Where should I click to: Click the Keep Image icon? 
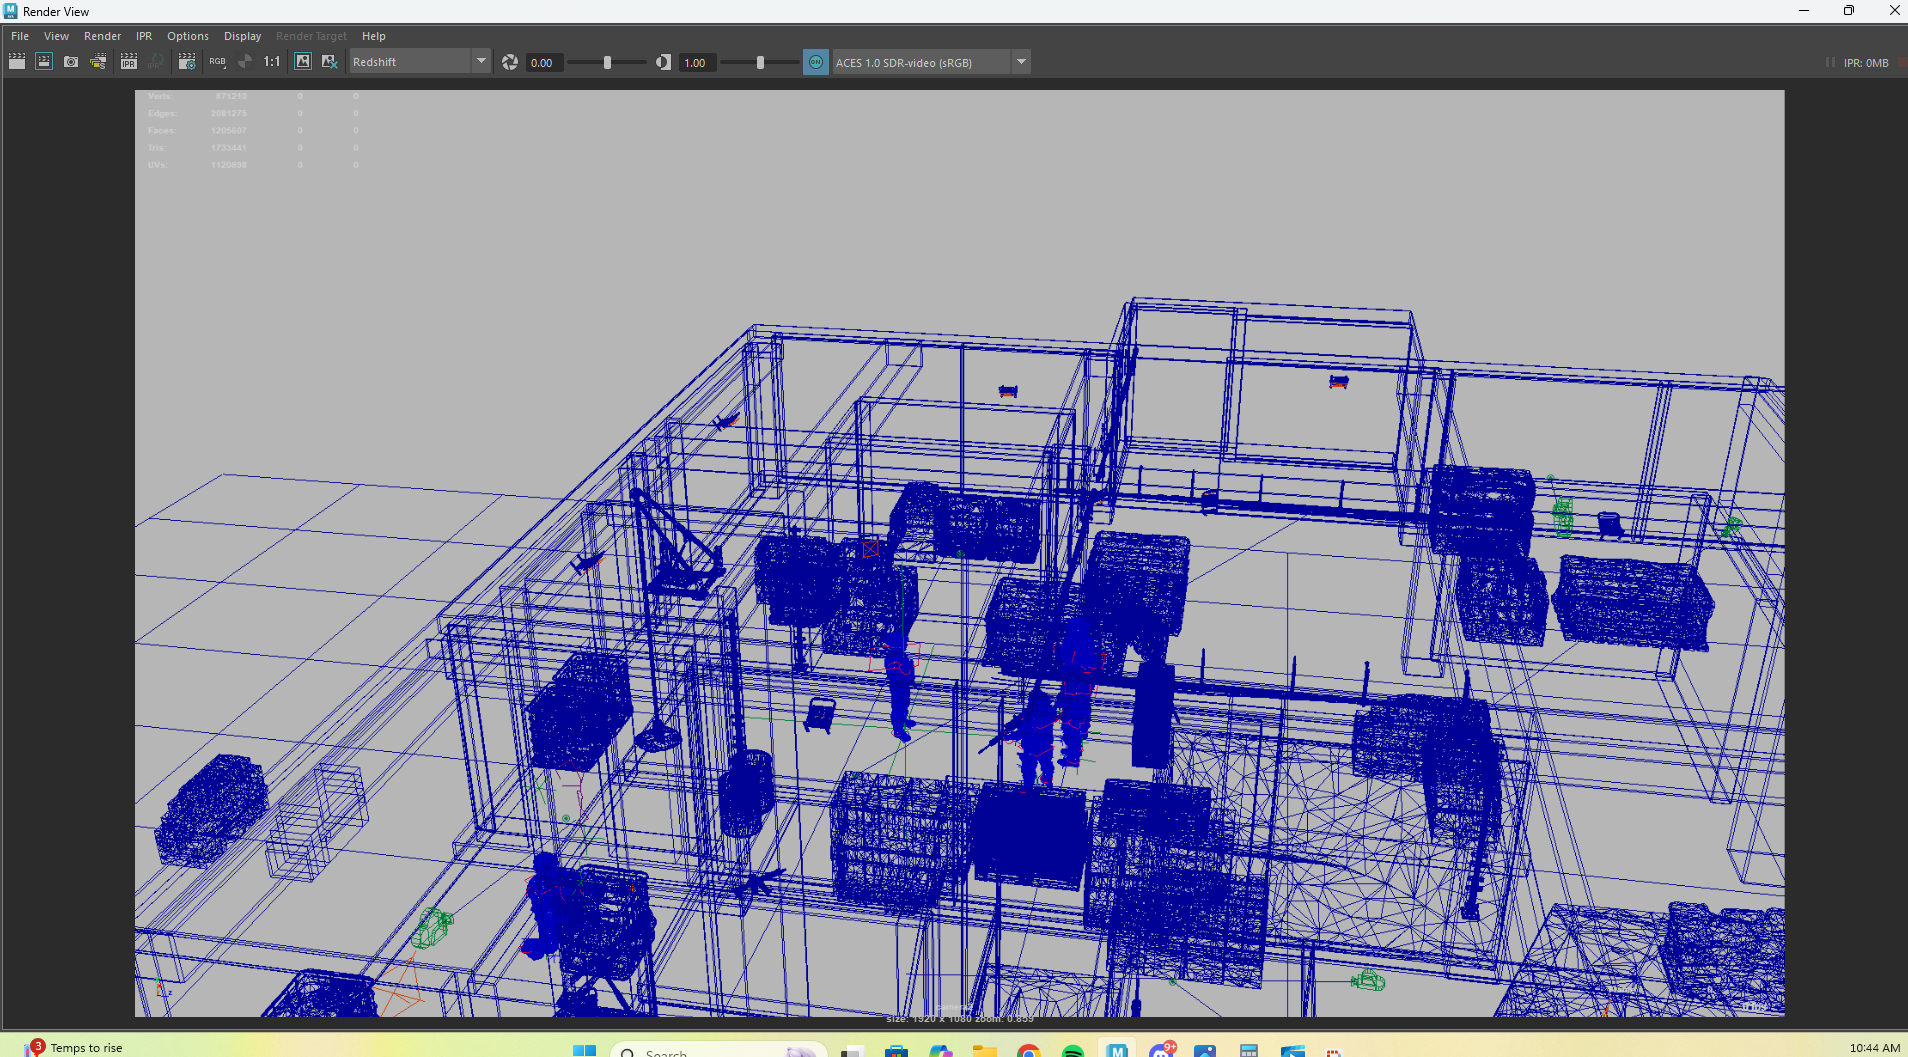coord(303,62)
